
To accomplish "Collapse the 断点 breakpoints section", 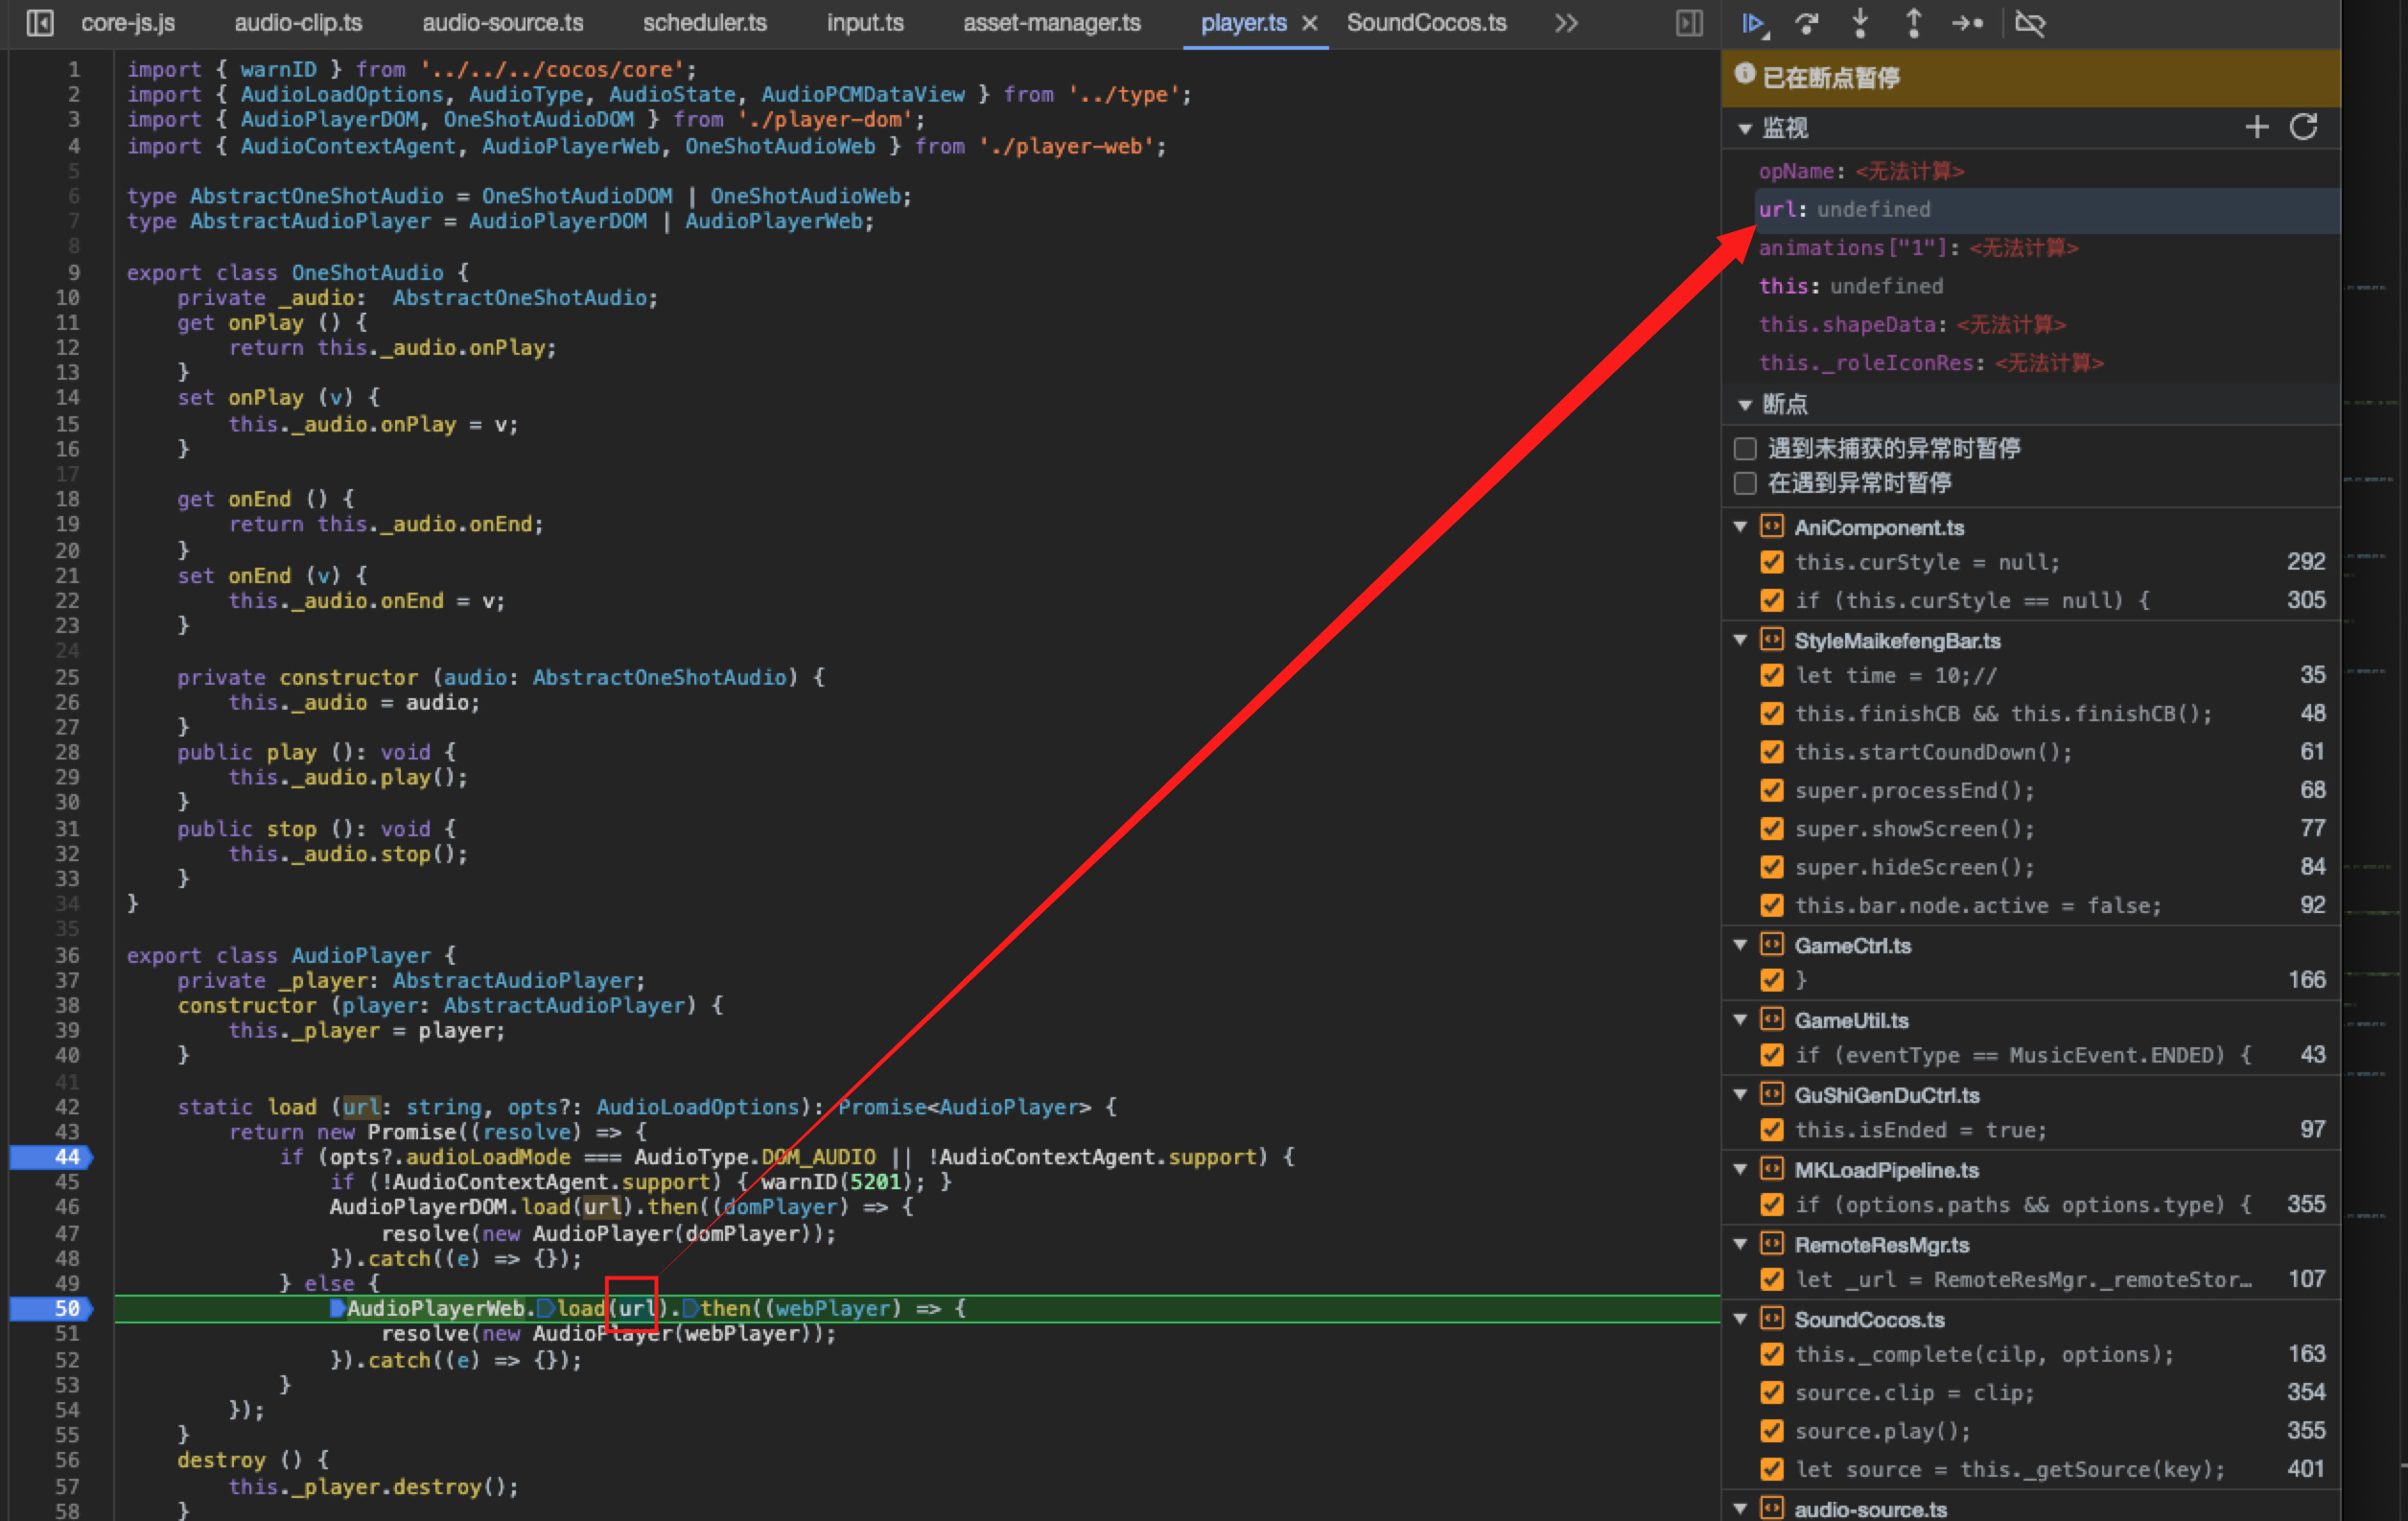I will point(1745,405).
